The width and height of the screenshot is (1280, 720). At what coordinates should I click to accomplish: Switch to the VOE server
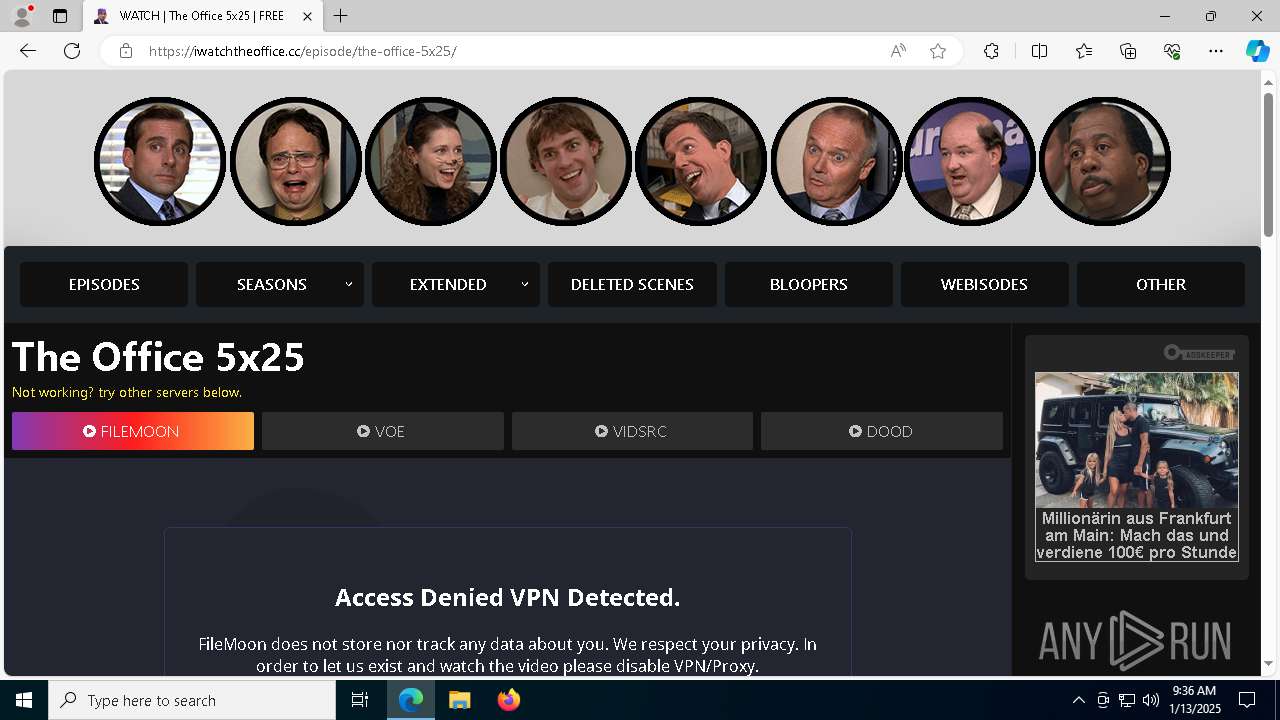coord(383,431)
